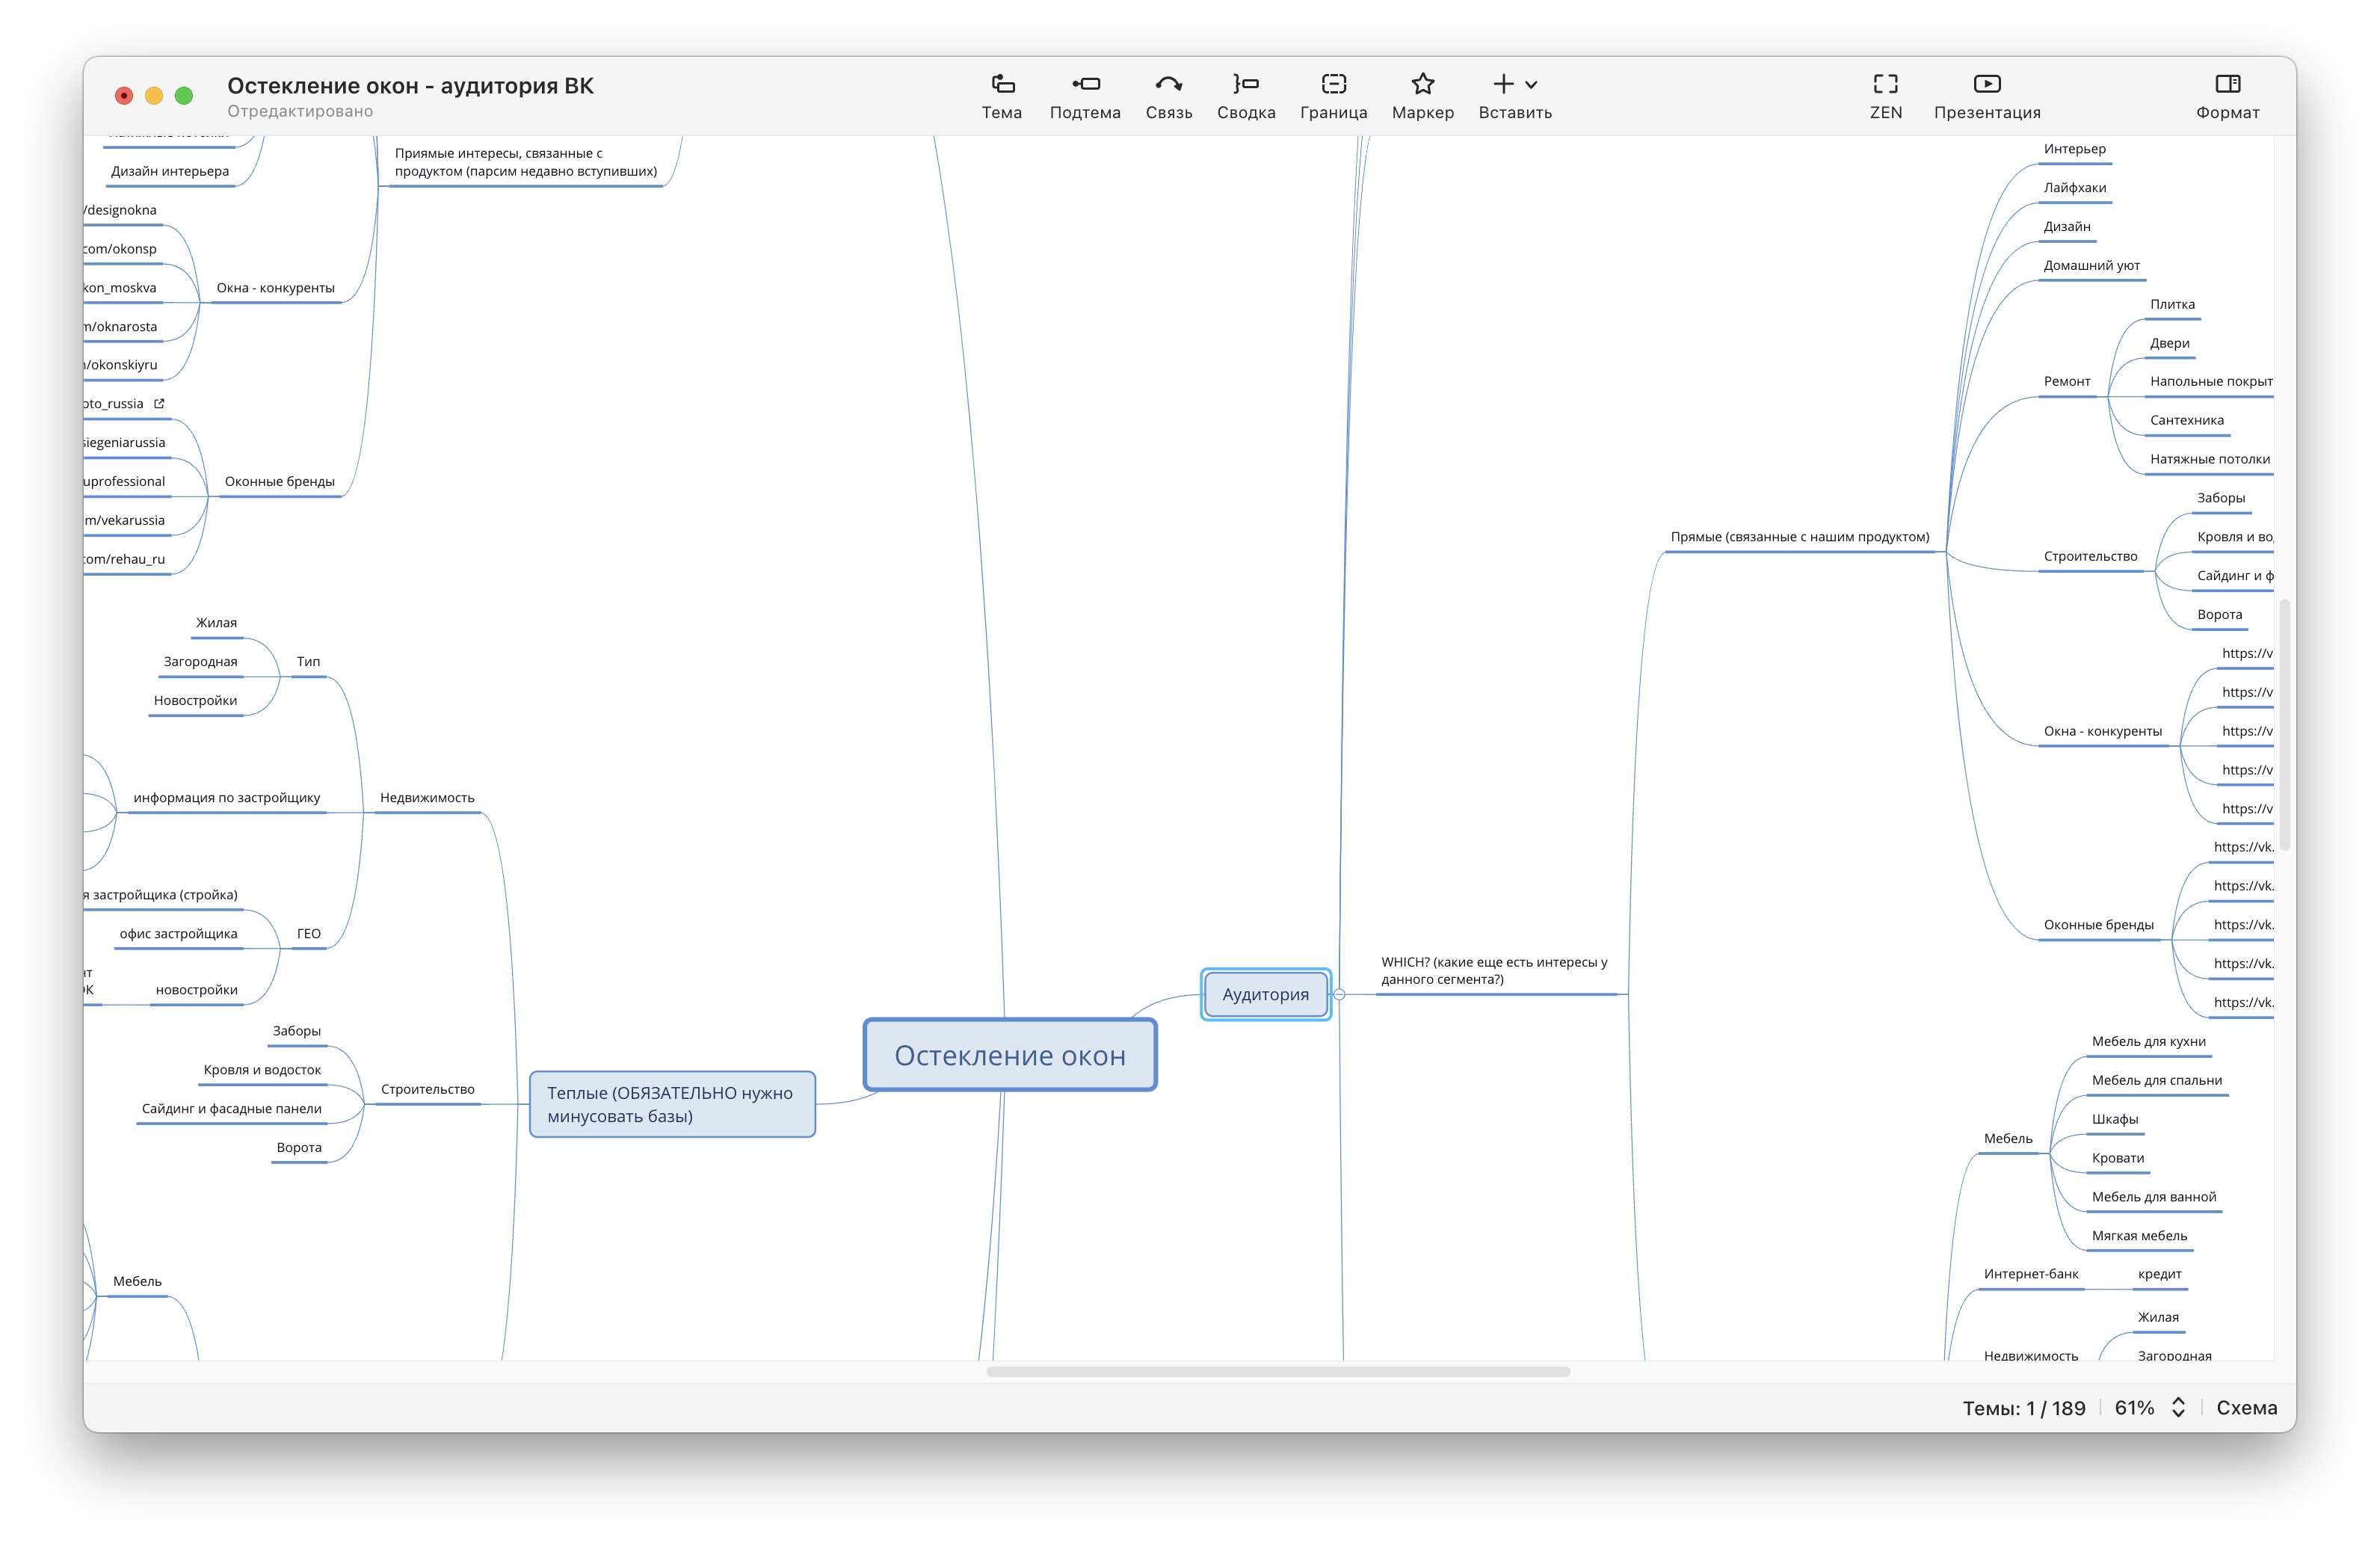
Task: Toggle the Формат side panel
Action: [x=2227, y=85]
